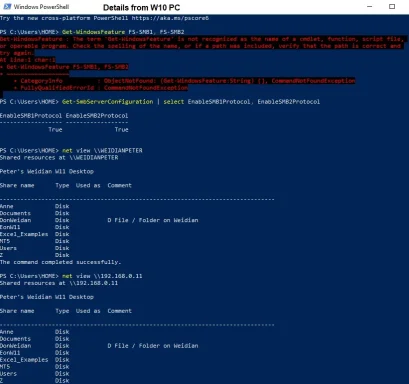The width and height of the screenshot is (409, 384).
Task: Click the 'Shared resources at \\192.168.0.11' line
Action: point(59,283)
